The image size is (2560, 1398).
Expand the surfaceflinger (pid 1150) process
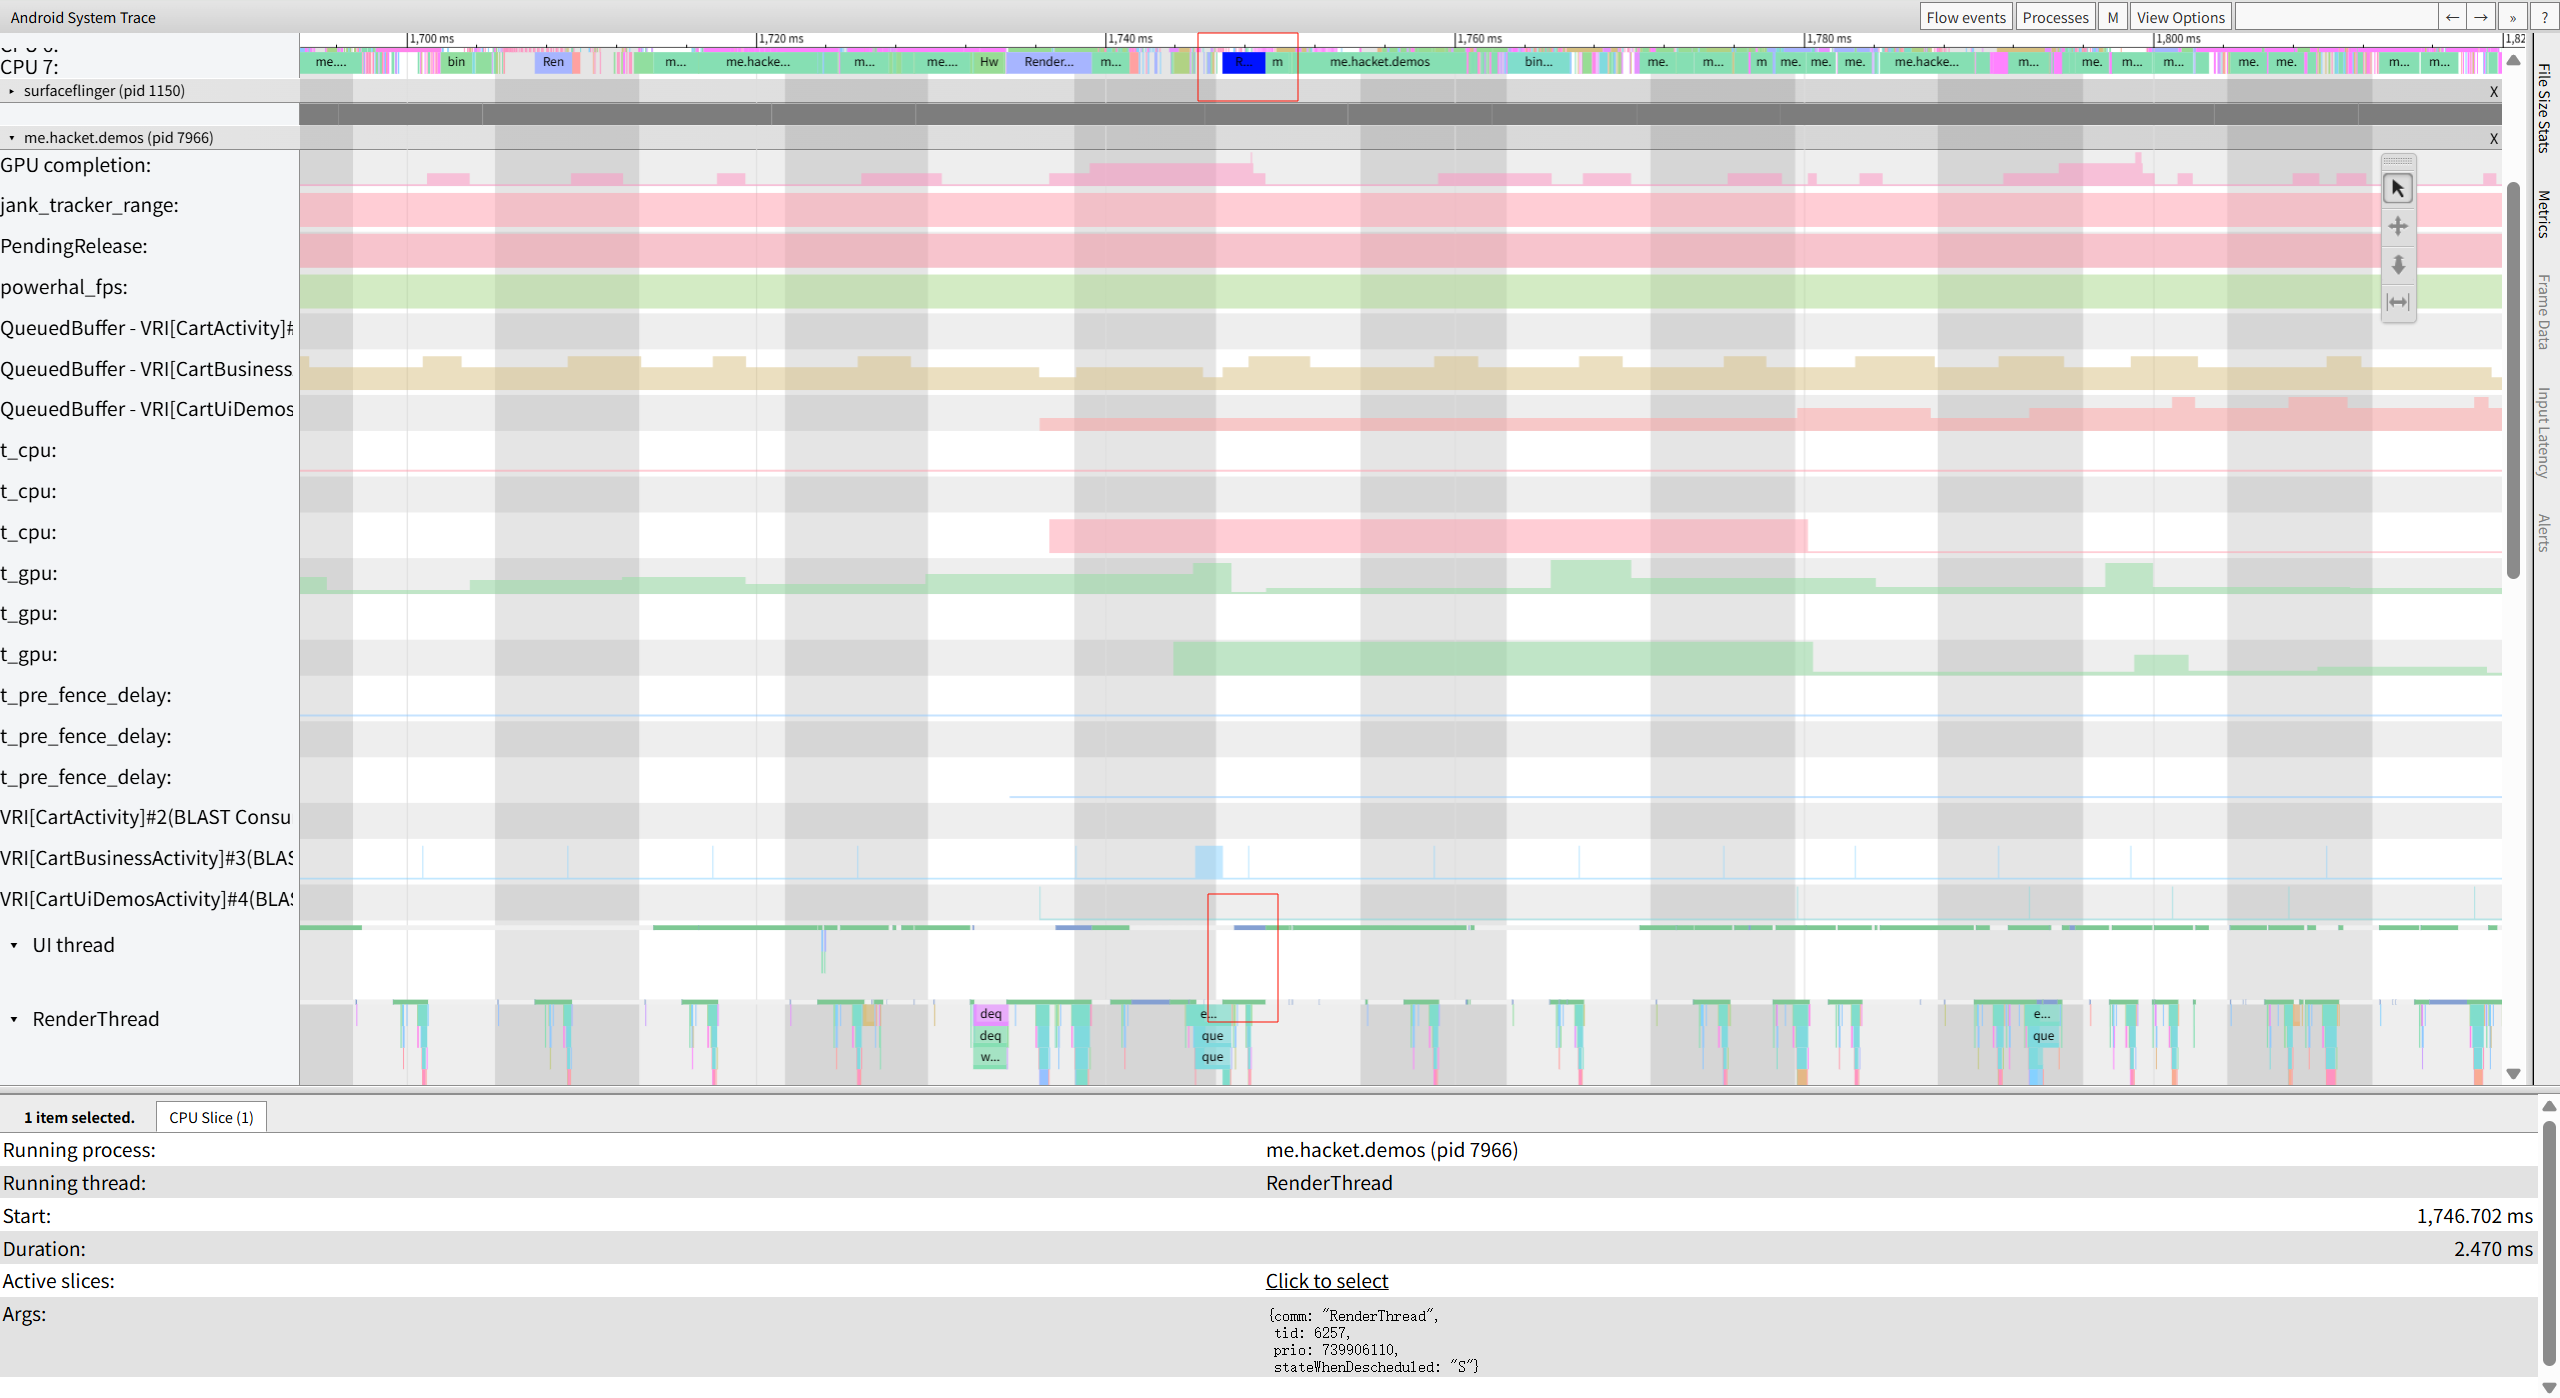pyautogui.click(x=12, y=91)
